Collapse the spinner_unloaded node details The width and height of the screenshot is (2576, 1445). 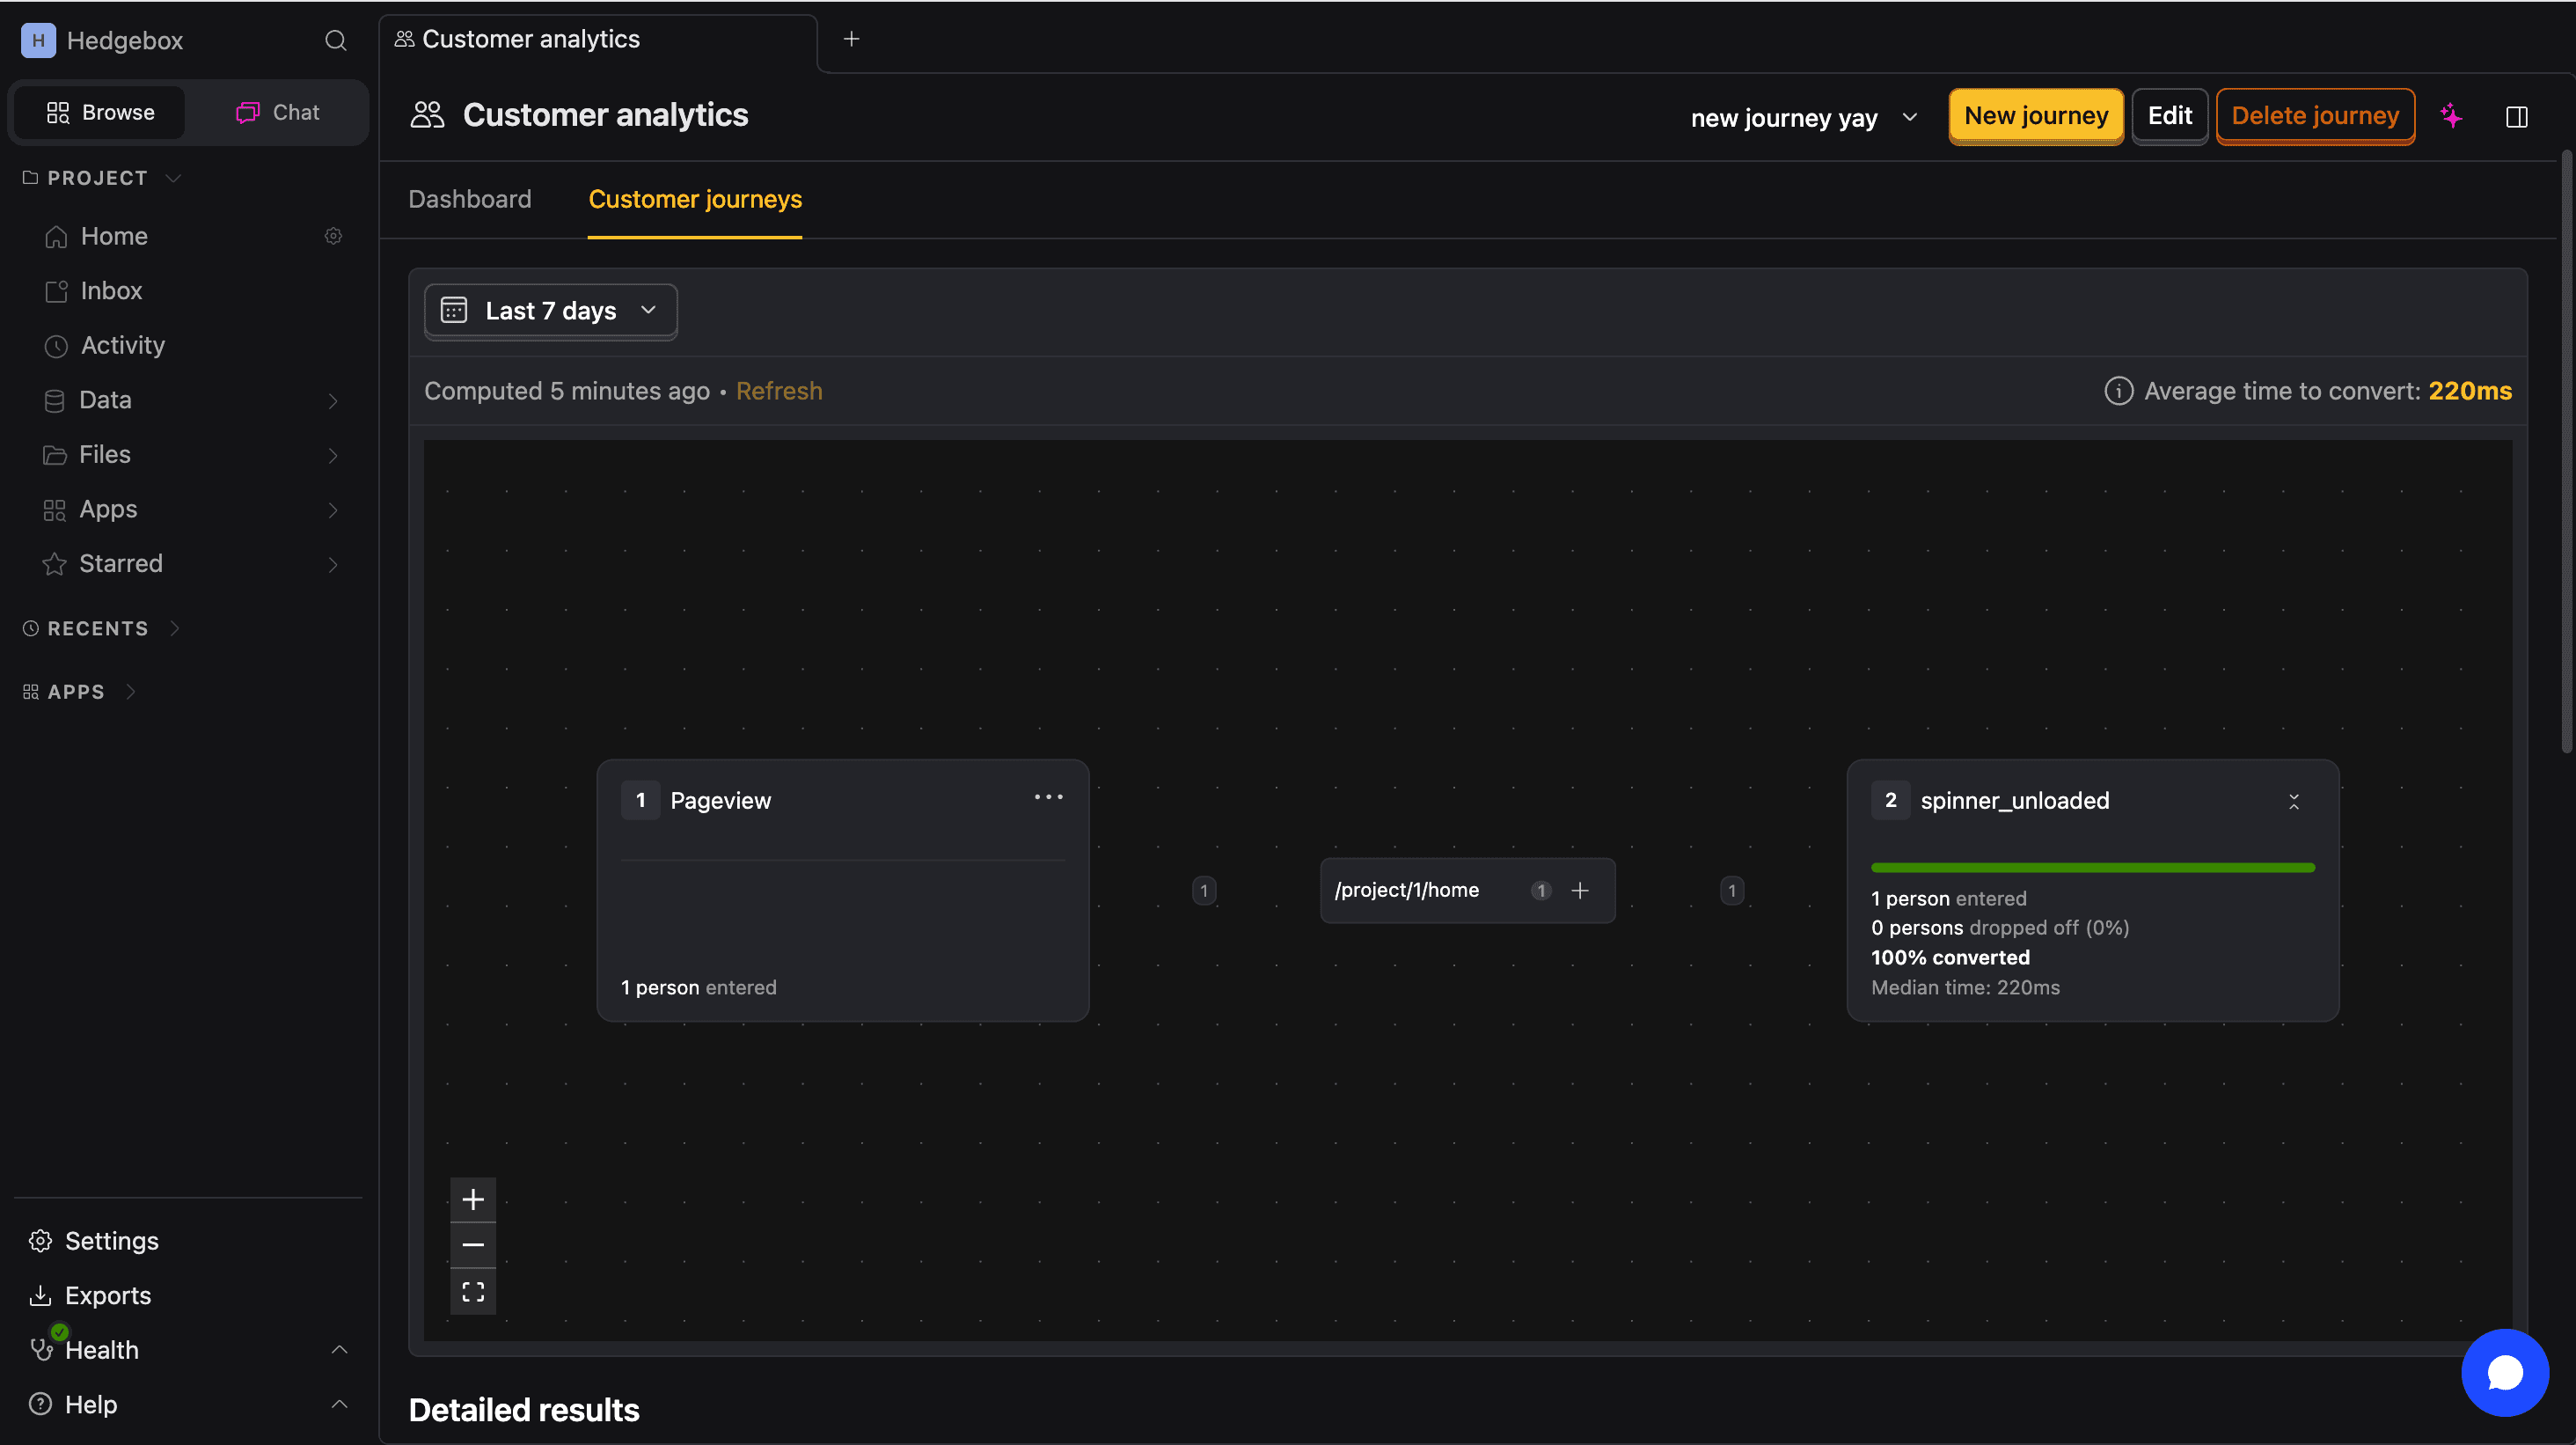click(2294, 801)
